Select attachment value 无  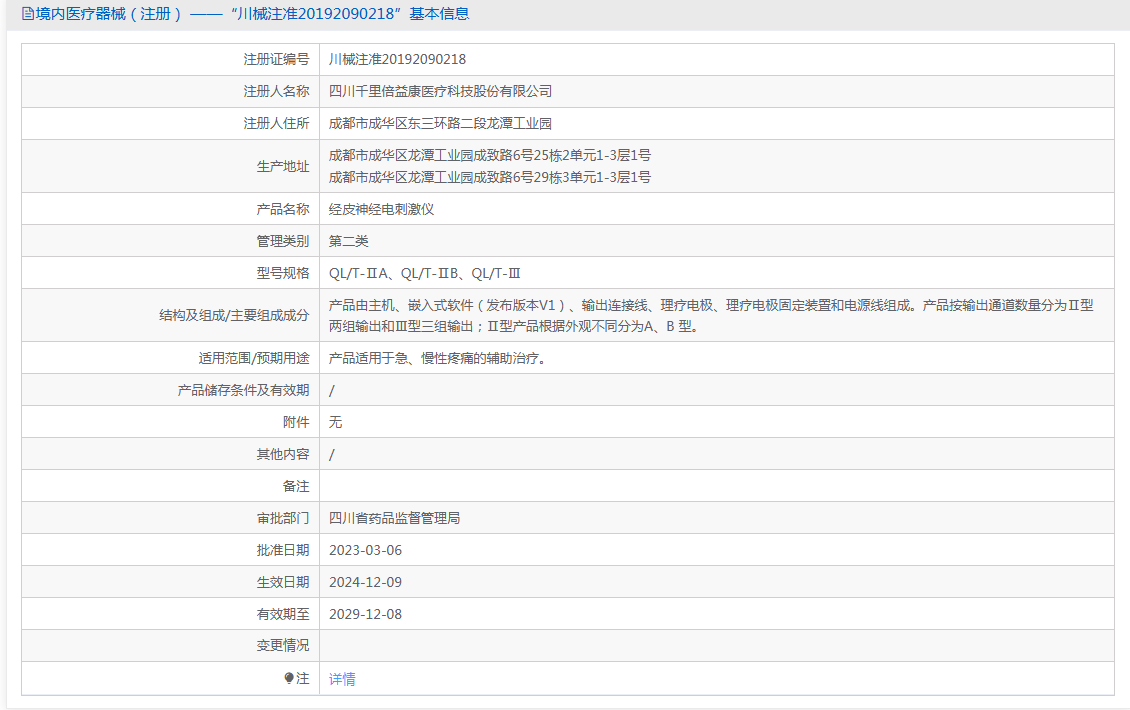click(335, 422)
